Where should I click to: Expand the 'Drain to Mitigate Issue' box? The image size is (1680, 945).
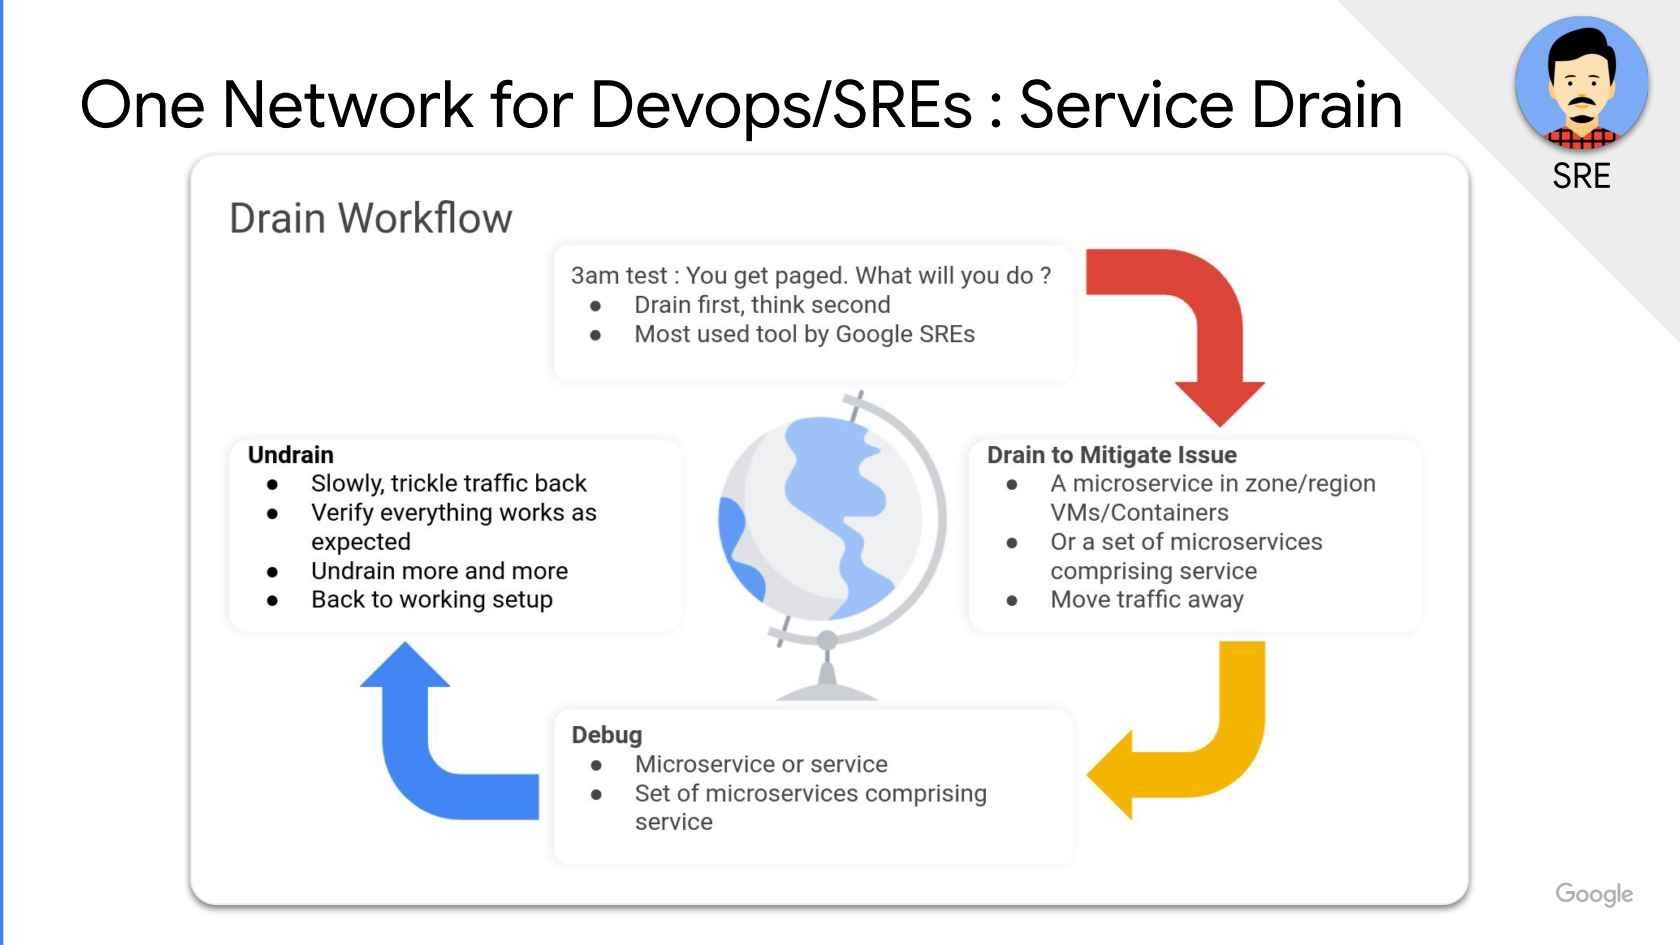1195,535
